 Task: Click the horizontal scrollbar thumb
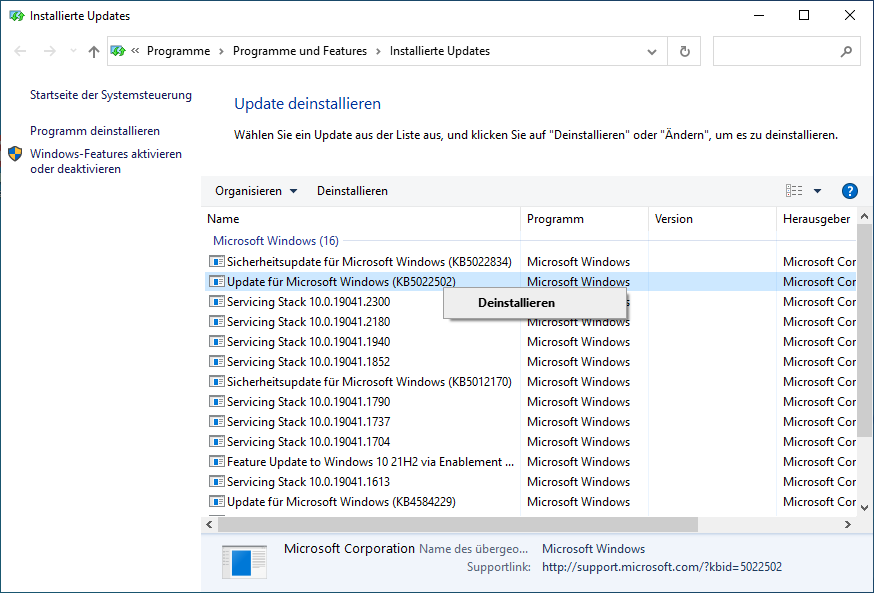pos(458,524)
